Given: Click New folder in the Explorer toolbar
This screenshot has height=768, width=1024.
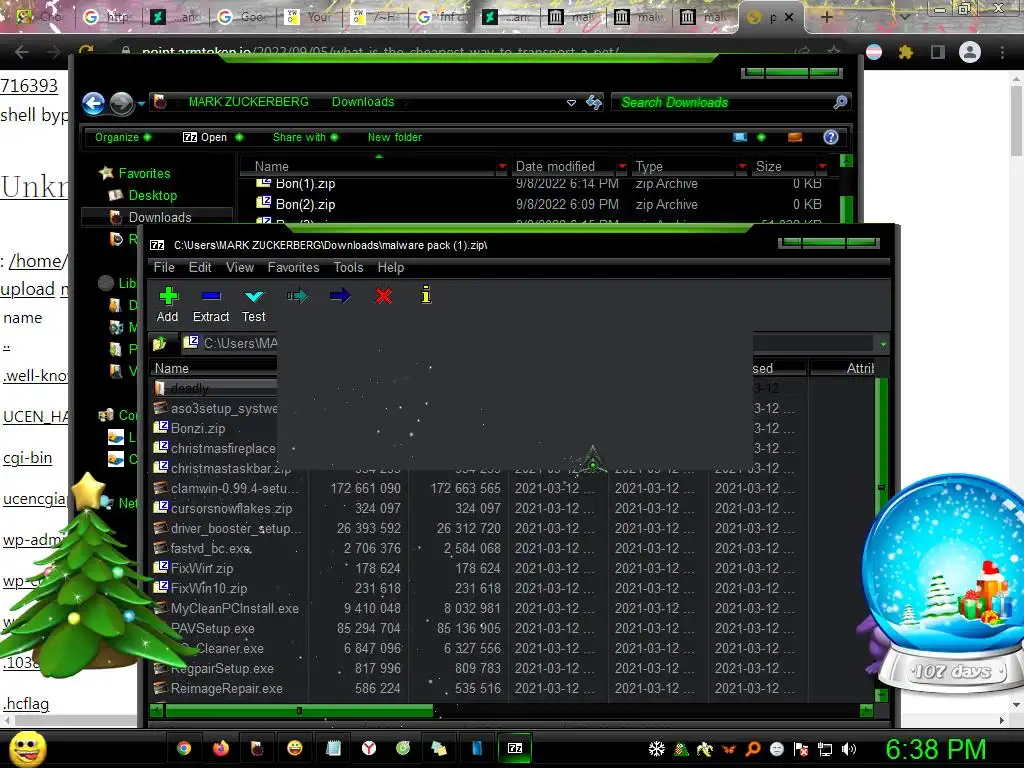Looking at the screenshot, I should [394, 137].
